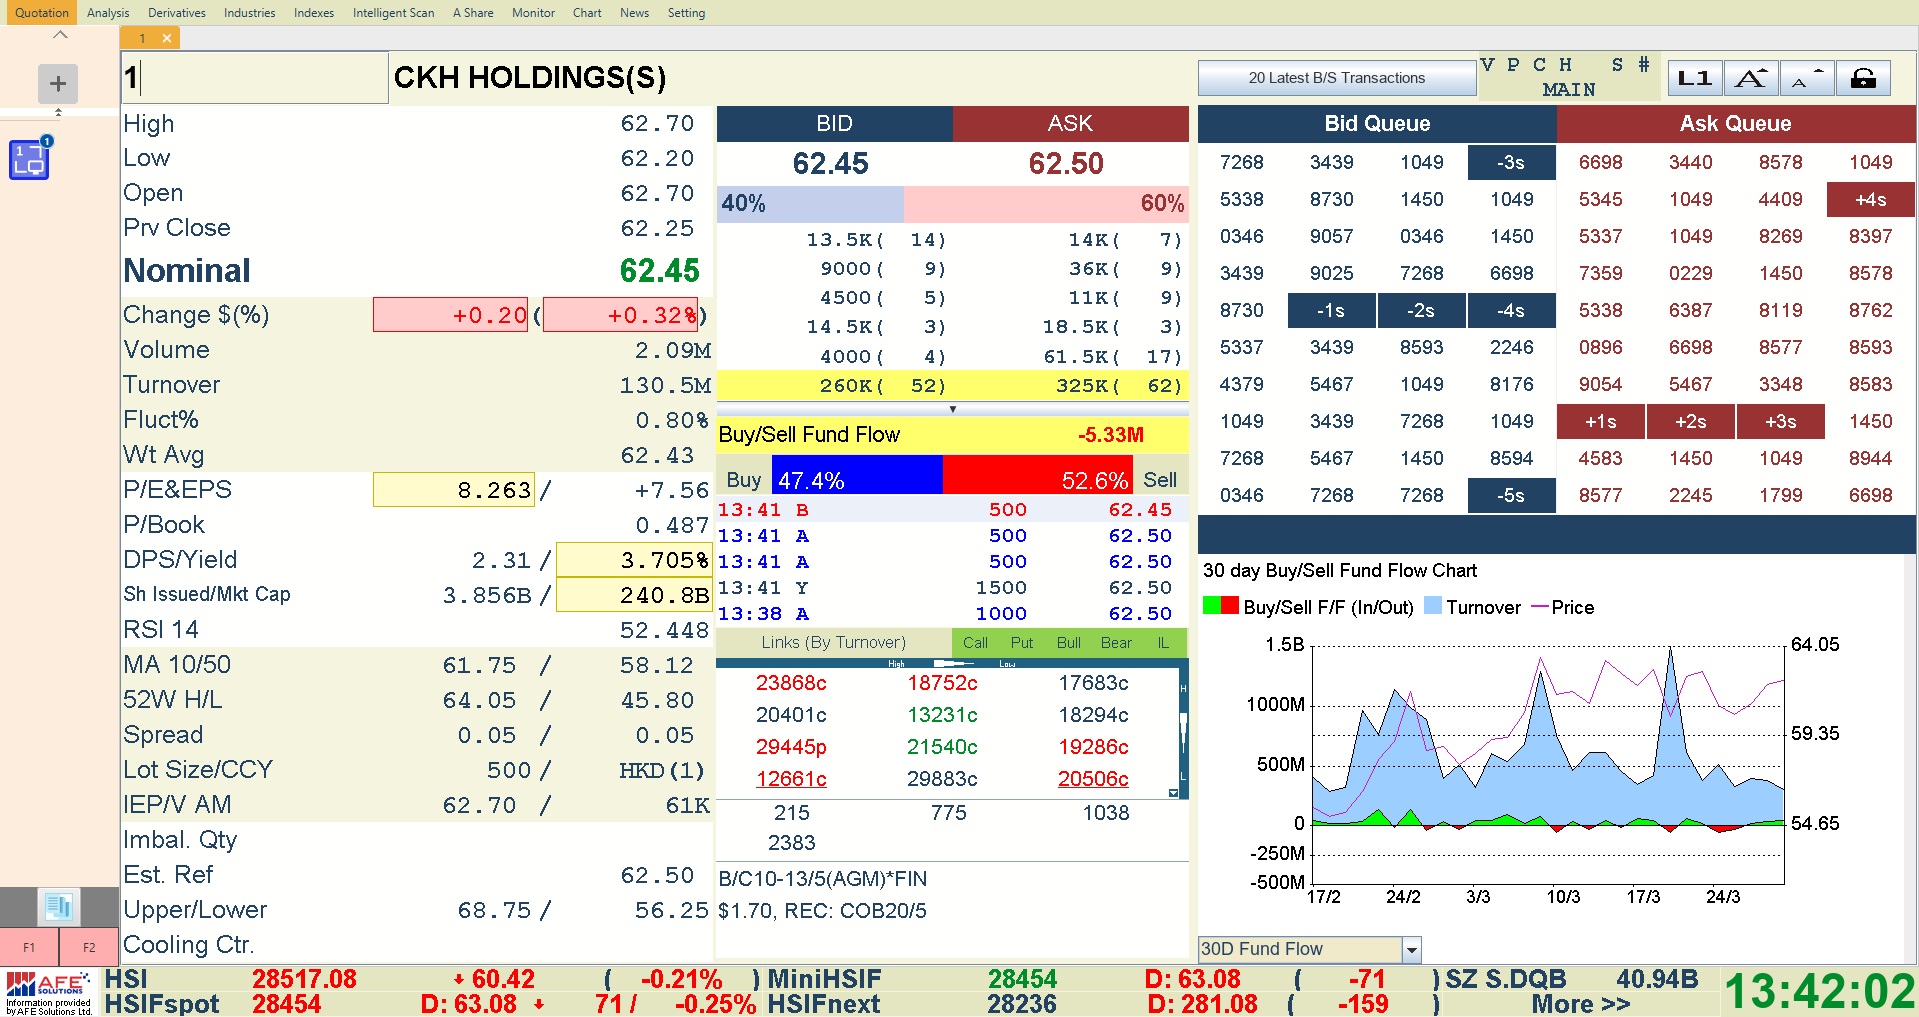This screenshot has height=1017, width=1919.
Task: Click the vertical H-L range indicator
Action: click(1184, 734)
